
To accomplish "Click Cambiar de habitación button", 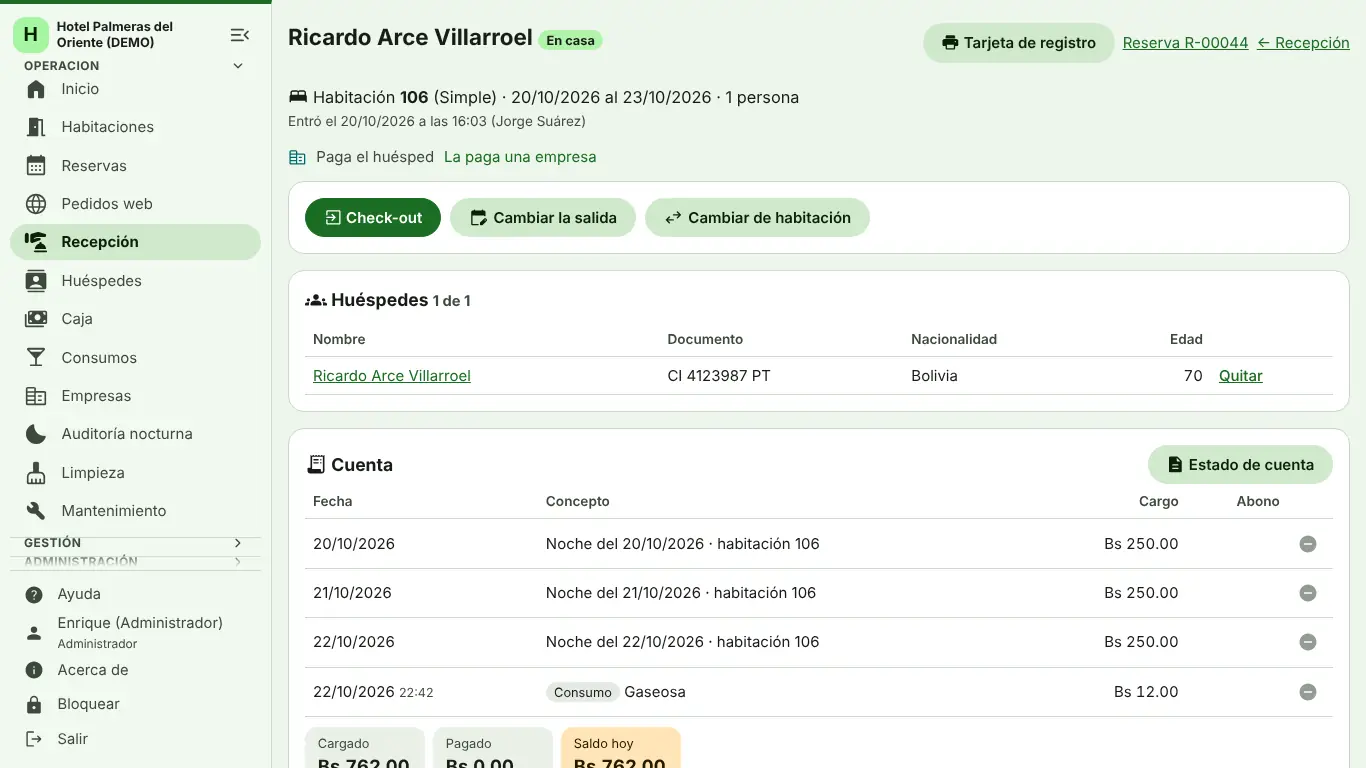I will (757, 218).
